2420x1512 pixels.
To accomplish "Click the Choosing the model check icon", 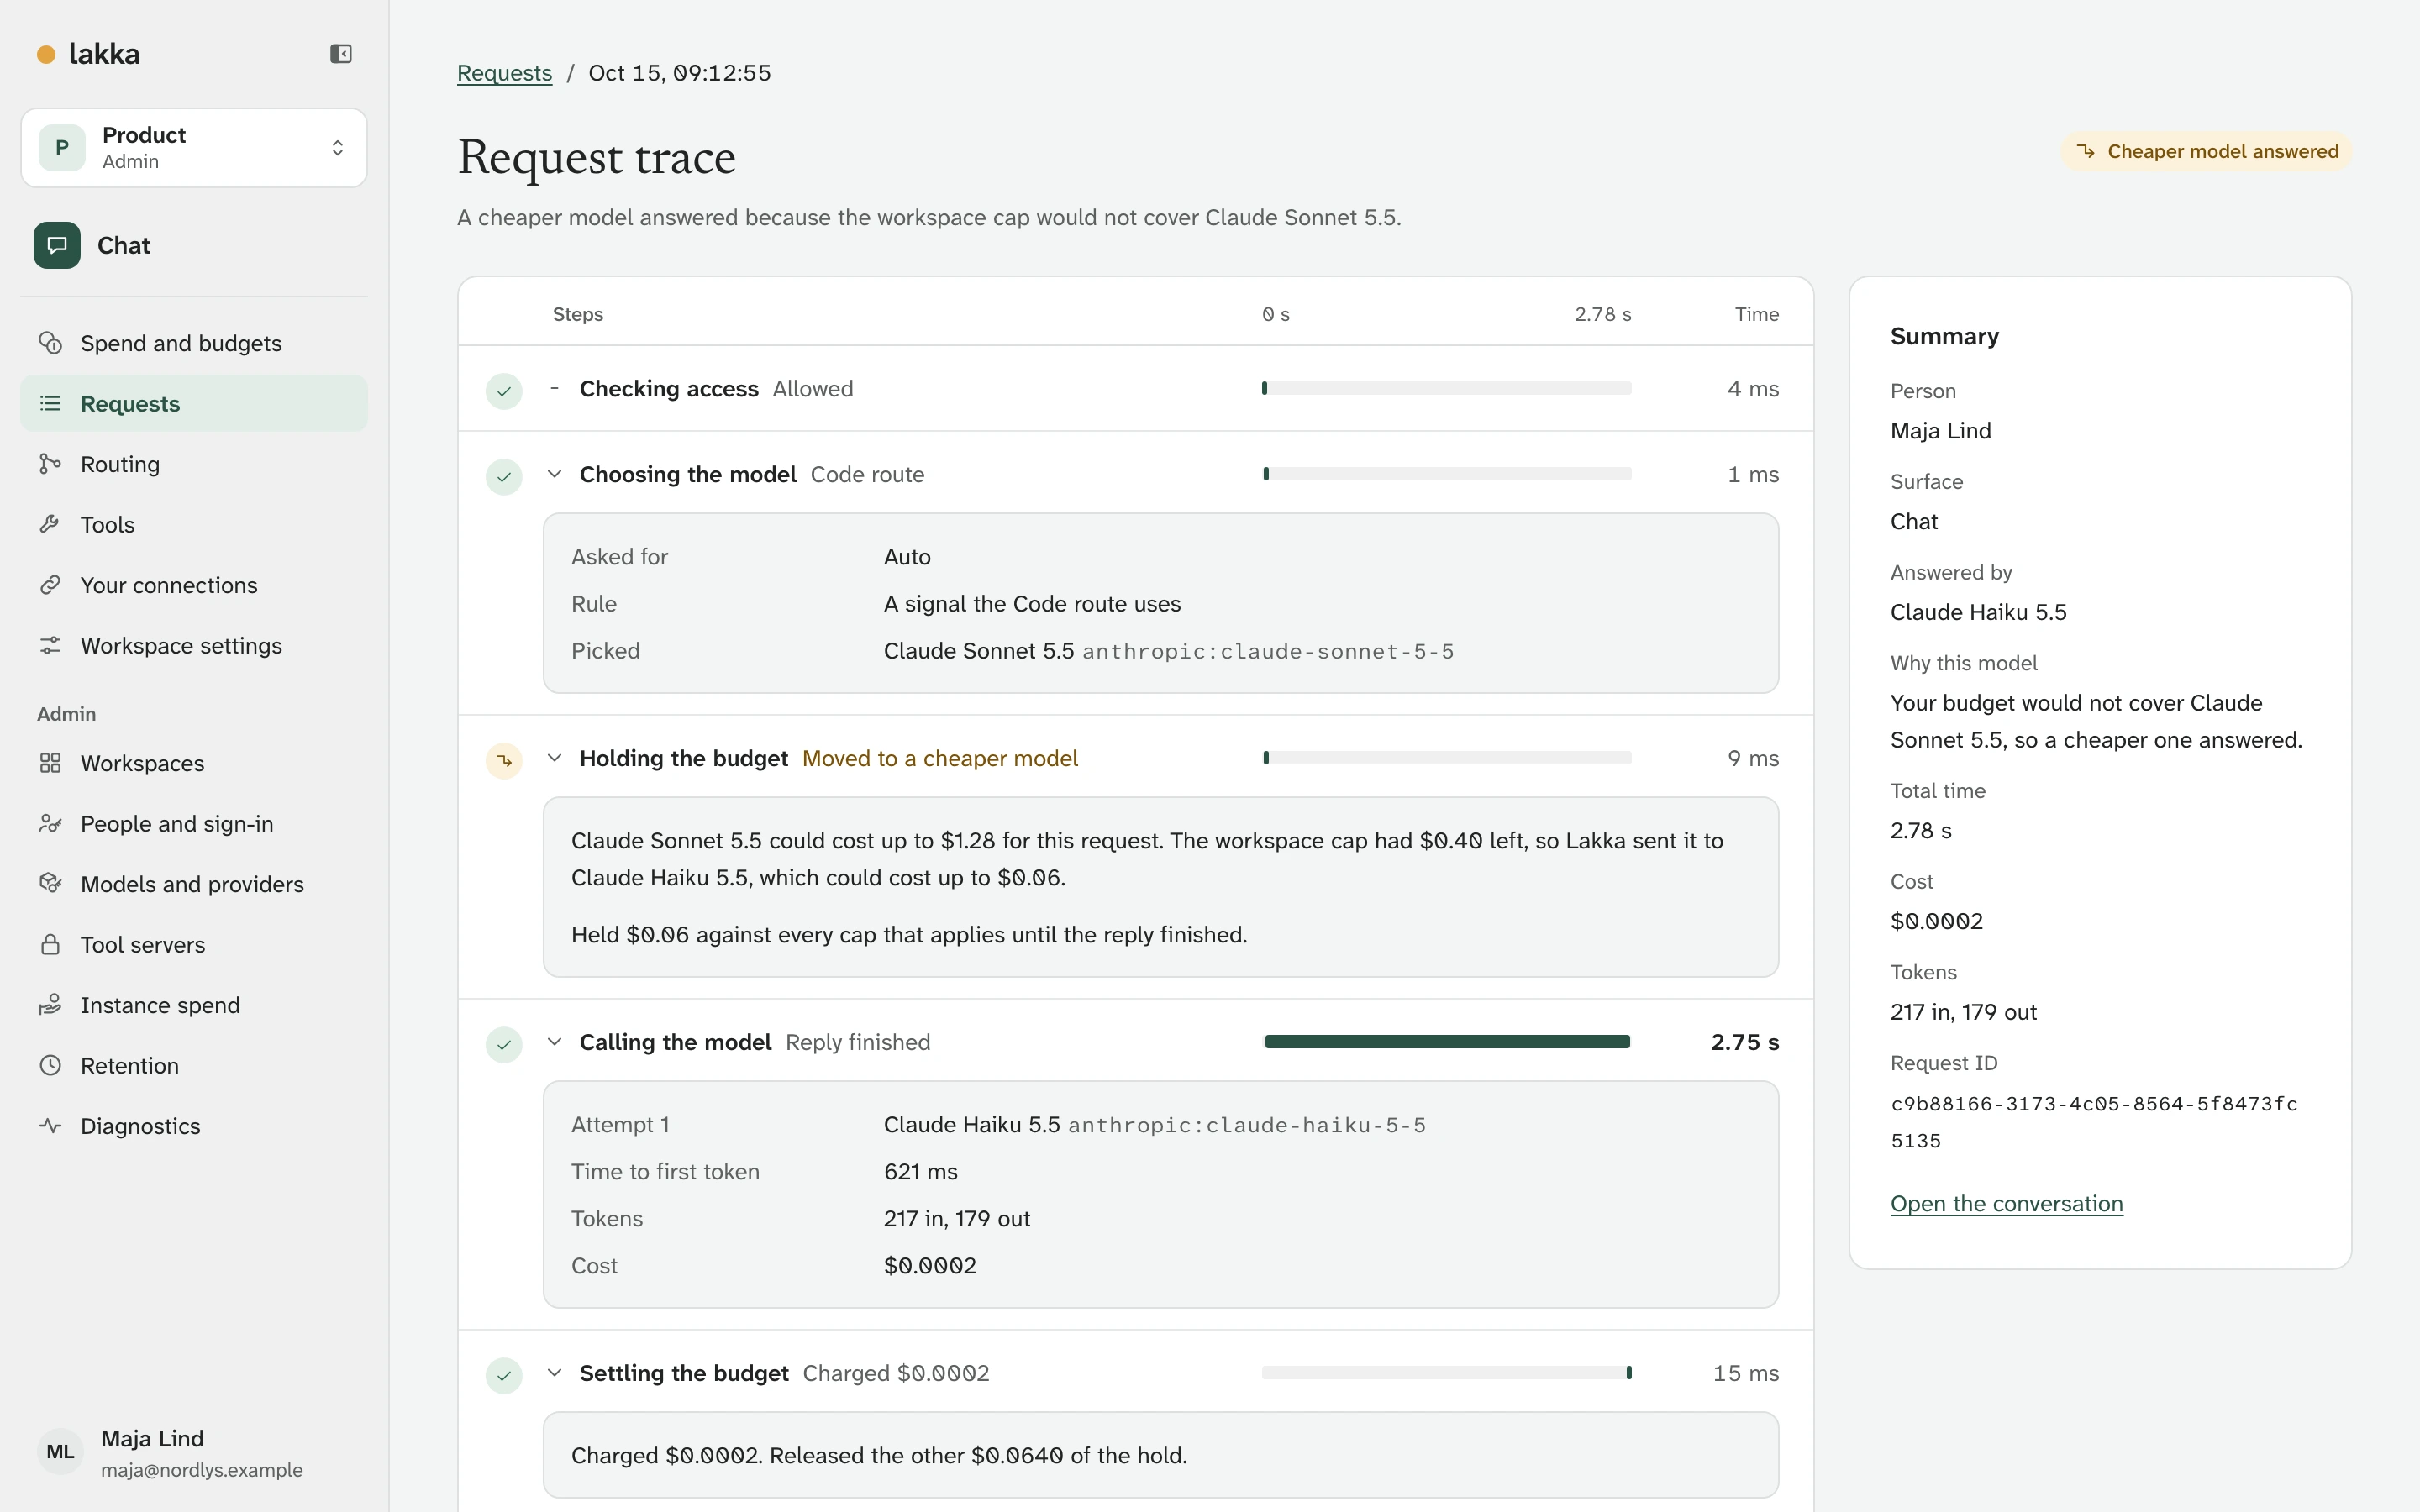I will 504,476.
